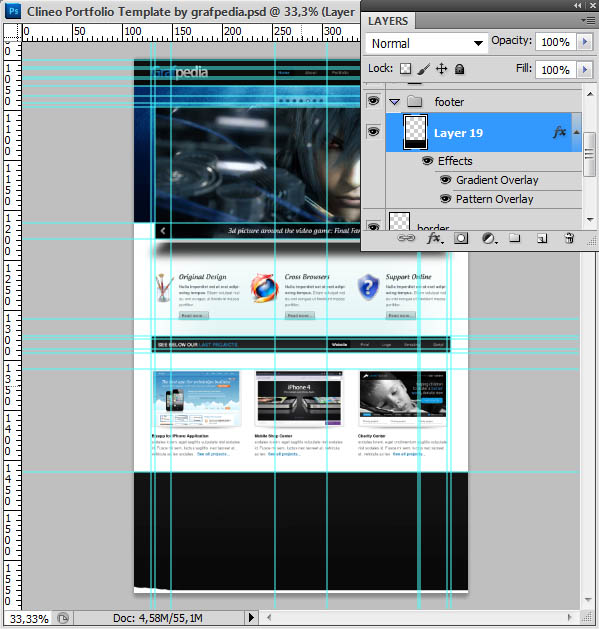Select the LAYERS panel tab
The height and width of the screenshot is (629, 599).
point(388,21)
